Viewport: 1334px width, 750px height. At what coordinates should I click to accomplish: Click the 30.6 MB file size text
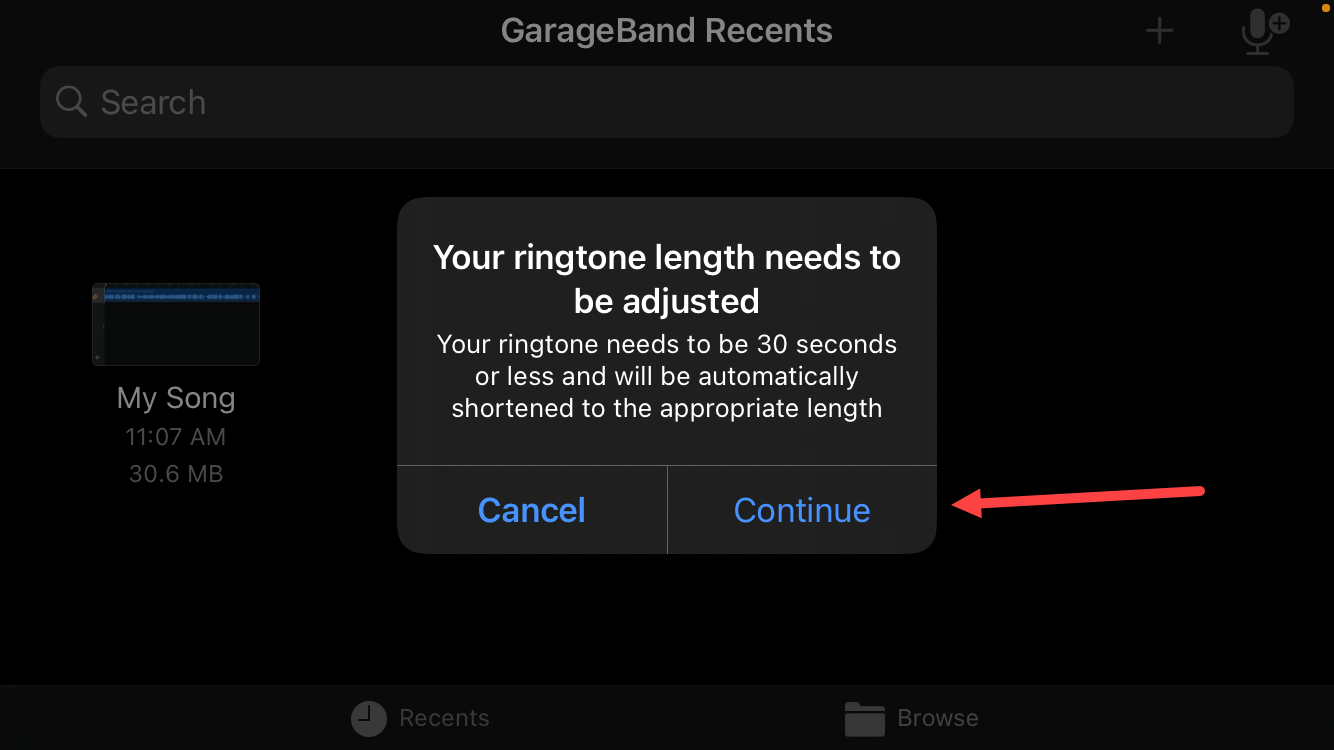(x=176, y=474)
